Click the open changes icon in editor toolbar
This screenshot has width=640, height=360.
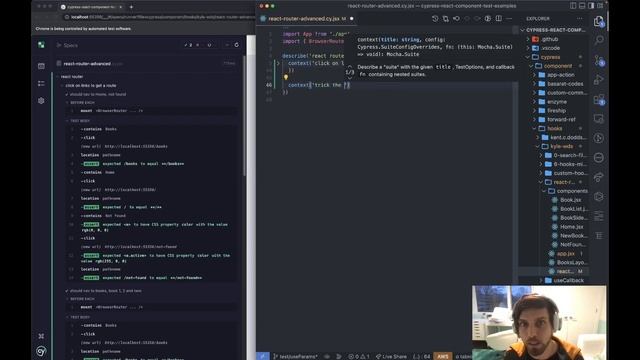[446, 19]
